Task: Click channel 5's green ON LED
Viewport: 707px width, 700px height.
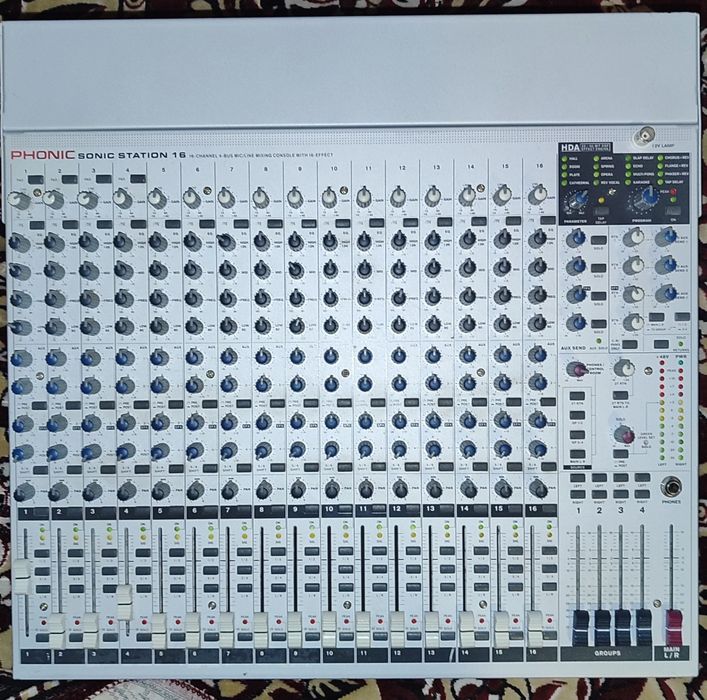Action: coord(177,529)
